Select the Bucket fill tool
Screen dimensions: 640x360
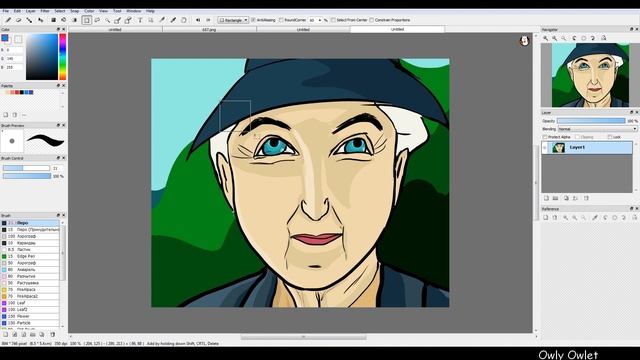[64, 20]
